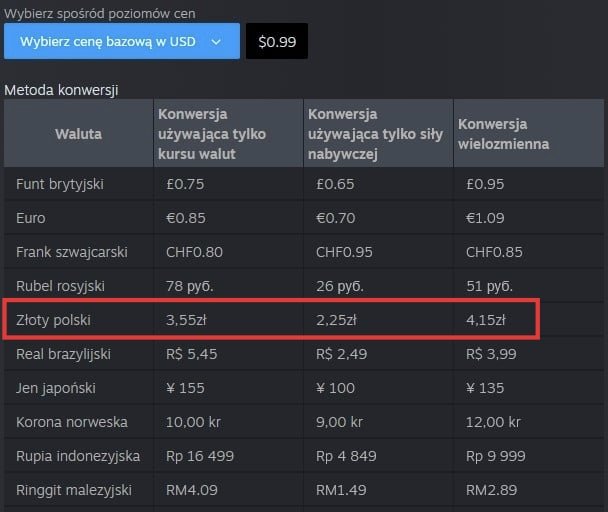Click the ¥ 135 value
Image resolution: width=608 pixels, height=512 pixels.
(485, 388)
